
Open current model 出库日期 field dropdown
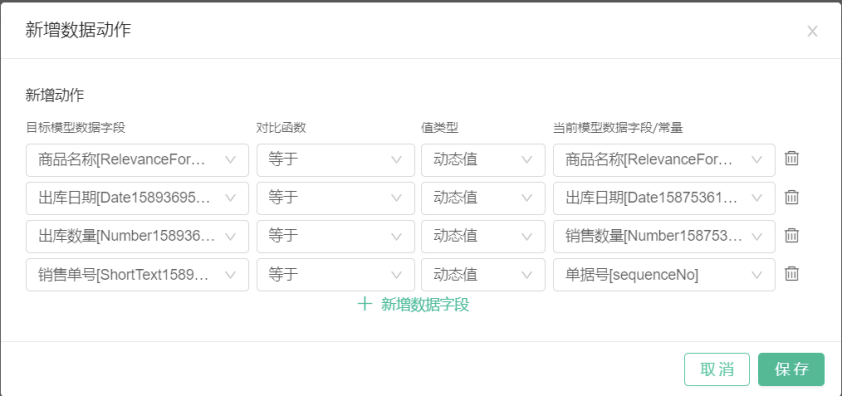[664, 198]
